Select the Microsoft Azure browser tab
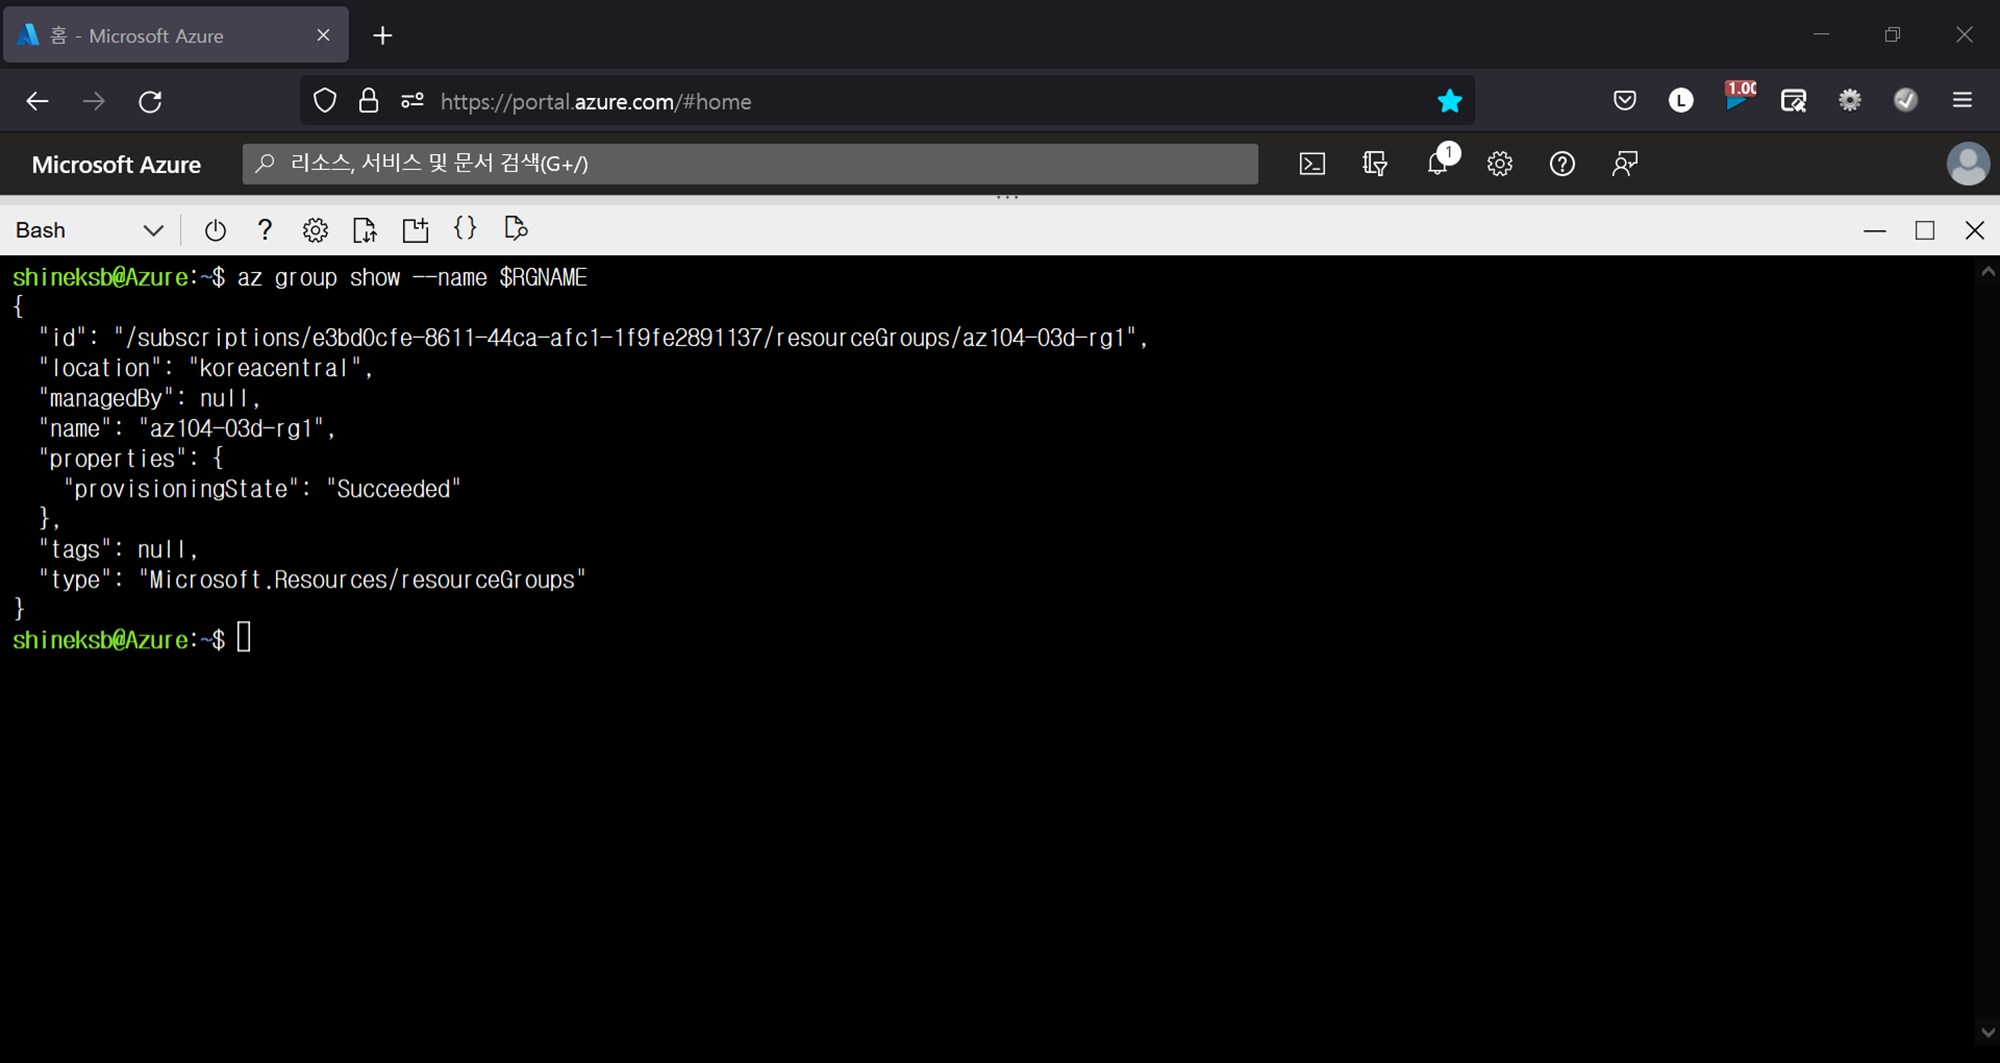 tap(175, 36)
